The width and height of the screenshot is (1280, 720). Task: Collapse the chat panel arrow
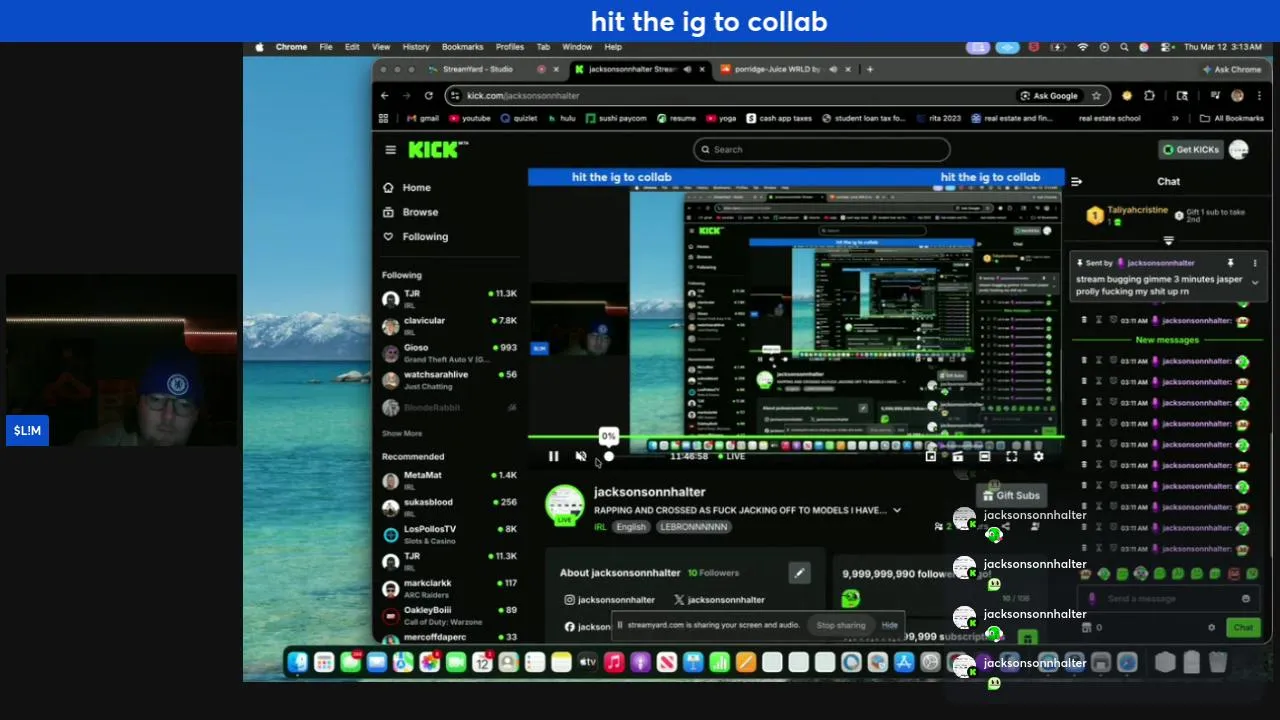1076,182
